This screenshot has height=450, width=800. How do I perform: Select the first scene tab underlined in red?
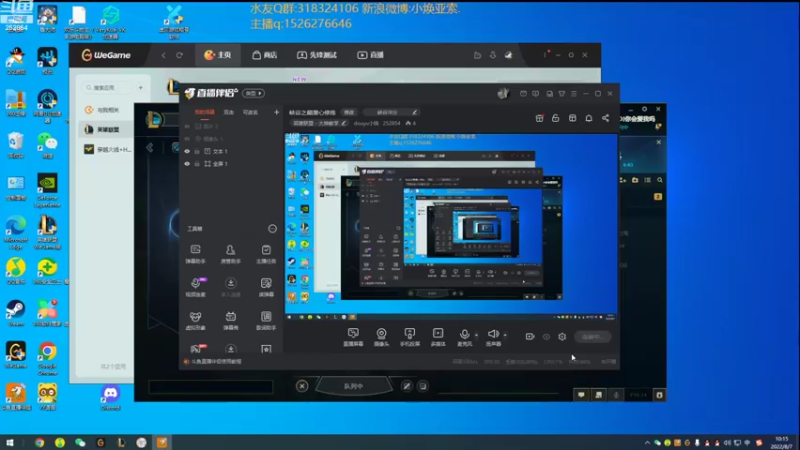(205, 112)
